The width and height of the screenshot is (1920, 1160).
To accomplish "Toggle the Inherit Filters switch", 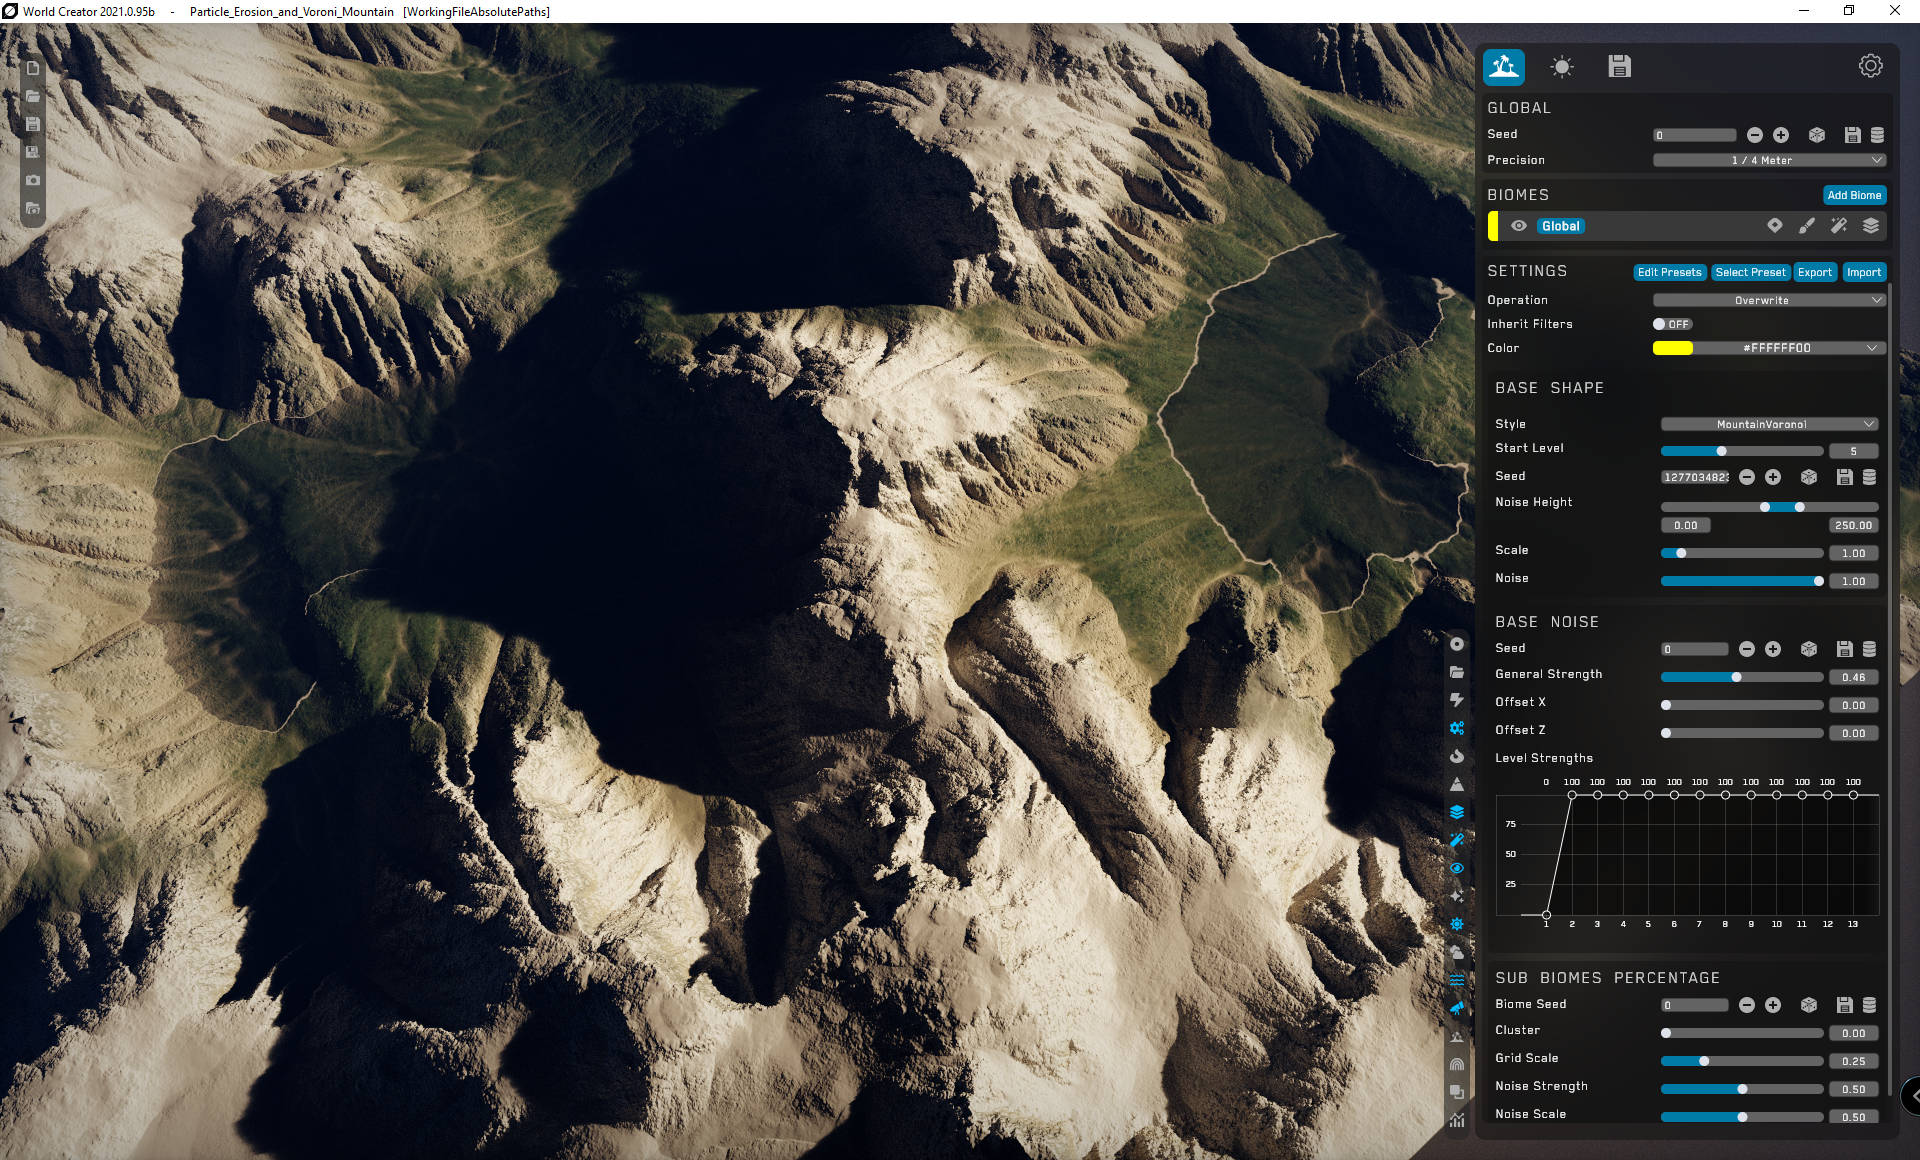I will 1670,324.
